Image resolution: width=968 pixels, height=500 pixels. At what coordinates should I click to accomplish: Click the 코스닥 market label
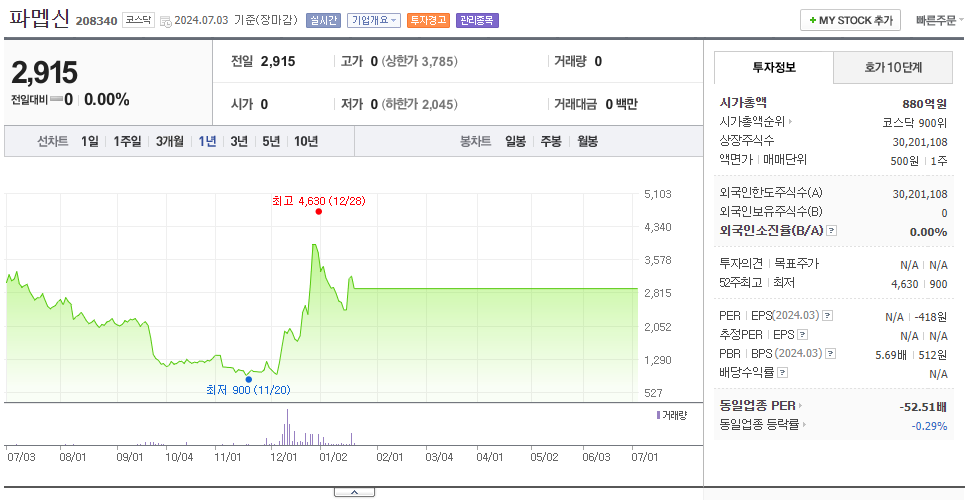coord(138,20)
